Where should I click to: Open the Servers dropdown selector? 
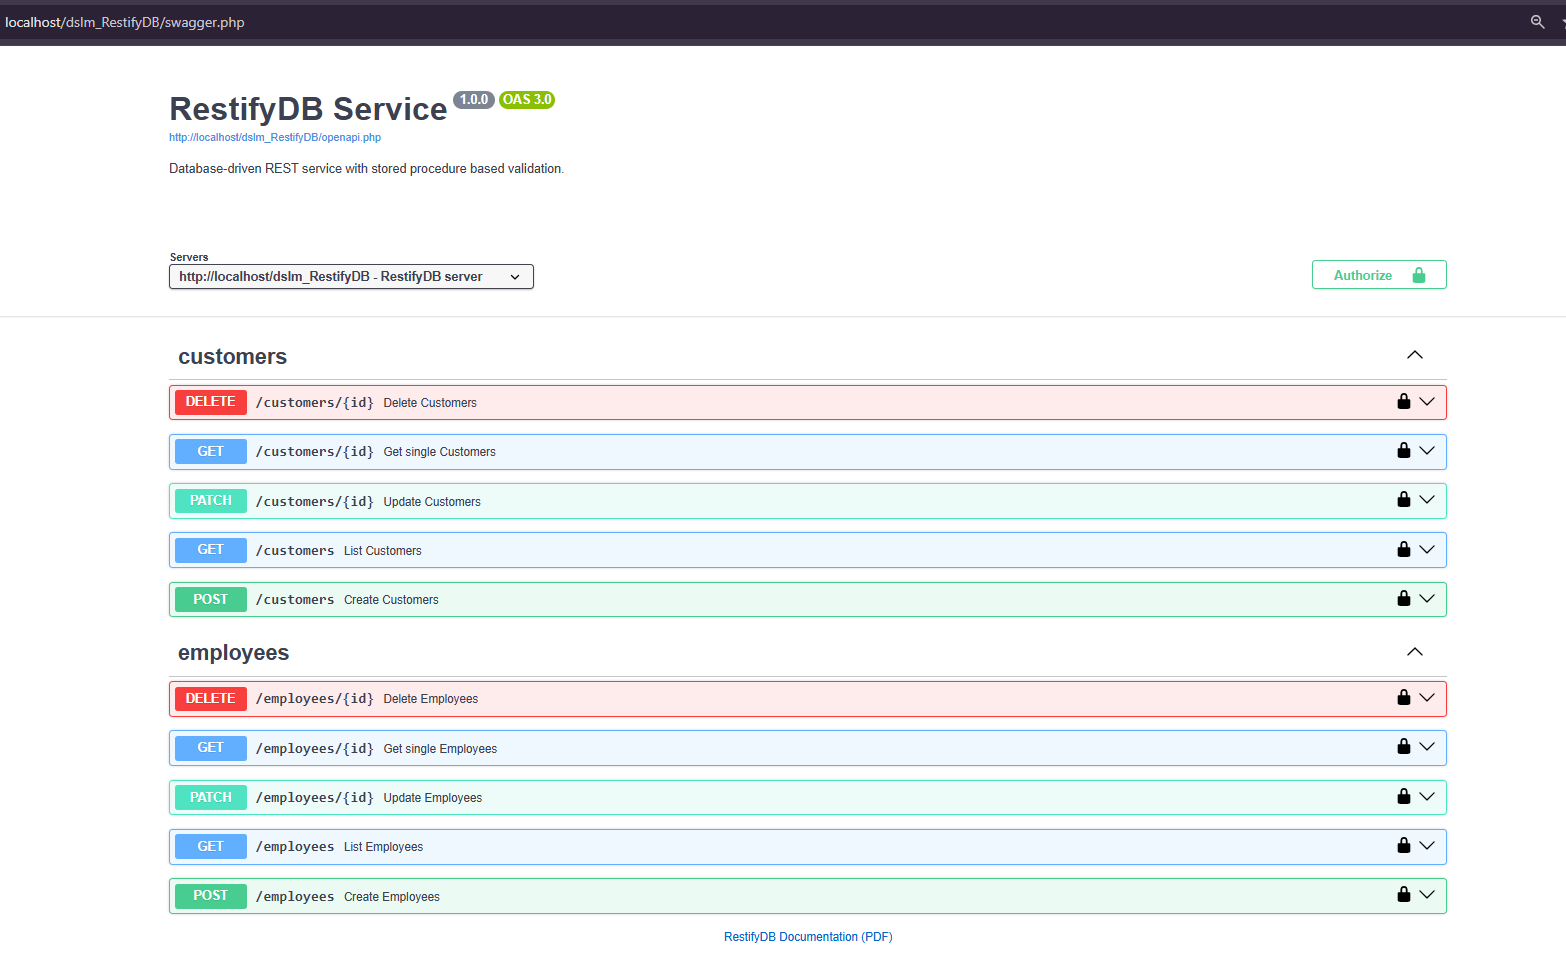coord(351,277)
